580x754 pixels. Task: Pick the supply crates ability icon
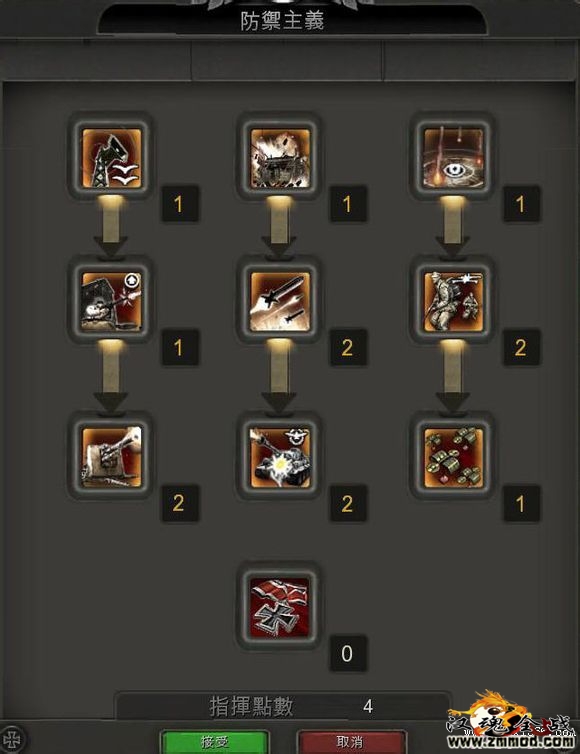click(x=453, y=456)
